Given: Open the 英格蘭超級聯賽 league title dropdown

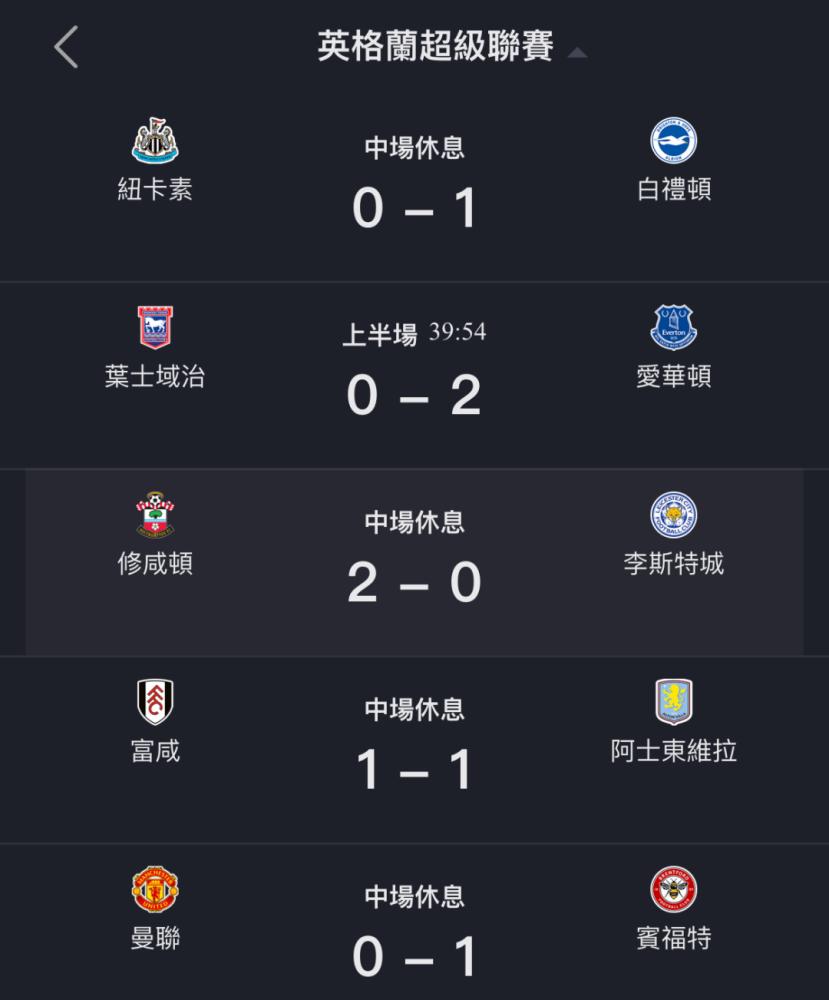Looking at the screenshot, I should 436,47.
